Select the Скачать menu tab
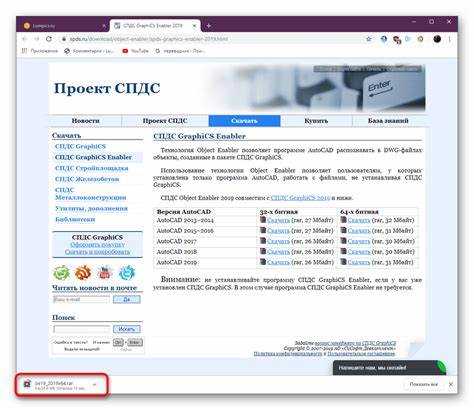This screenshot has height=410, width=474. click(x=244, y=121)
